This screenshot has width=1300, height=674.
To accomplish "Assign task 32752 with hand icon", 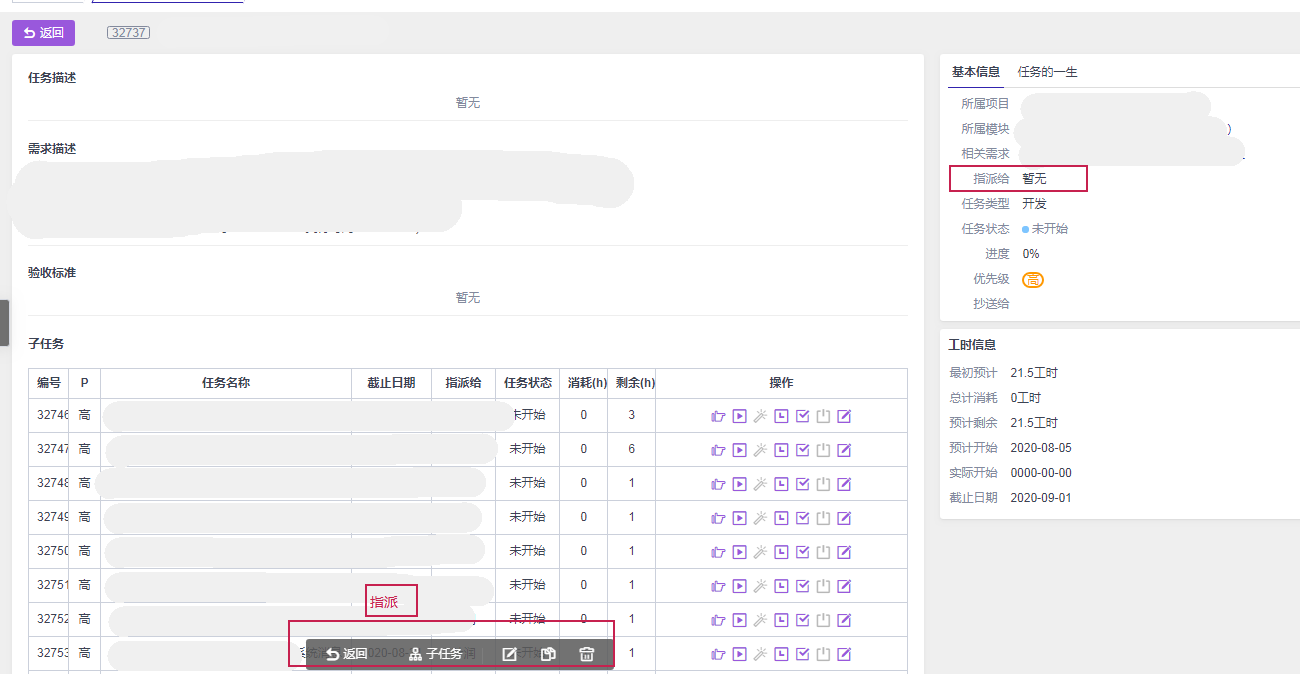I will click(717, 620).
